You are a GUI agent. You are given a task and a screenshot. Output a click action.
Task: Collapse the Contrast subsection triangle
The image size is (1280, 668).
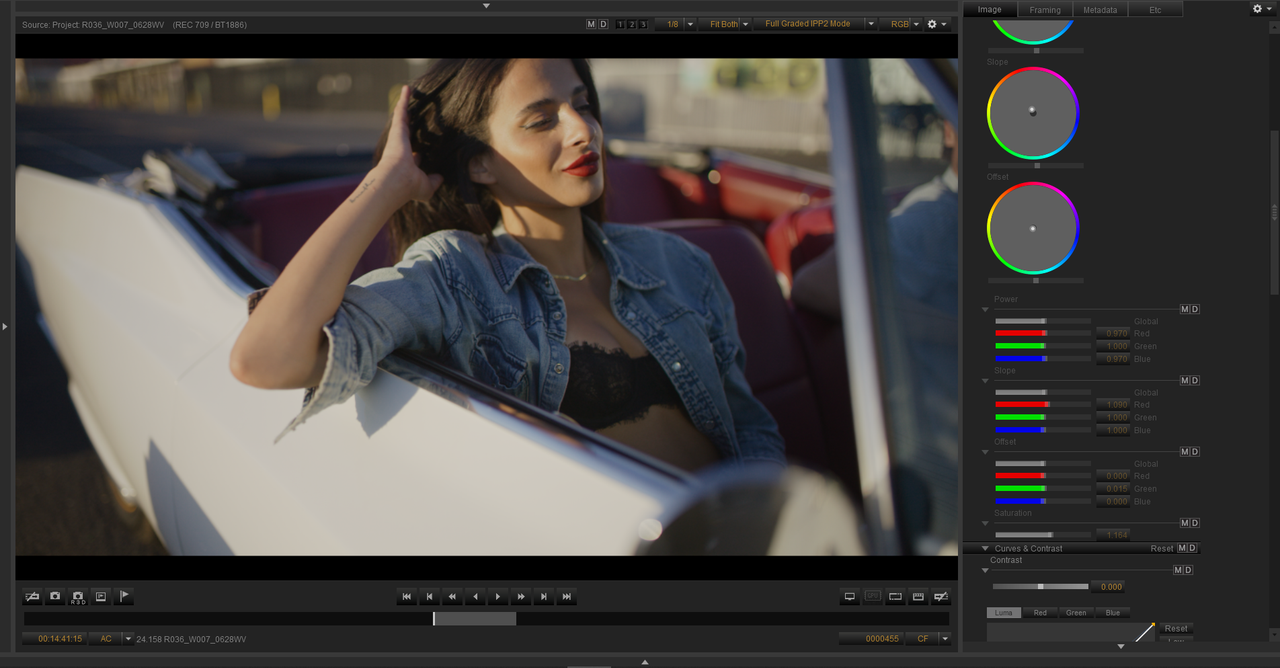pos(985,570)
